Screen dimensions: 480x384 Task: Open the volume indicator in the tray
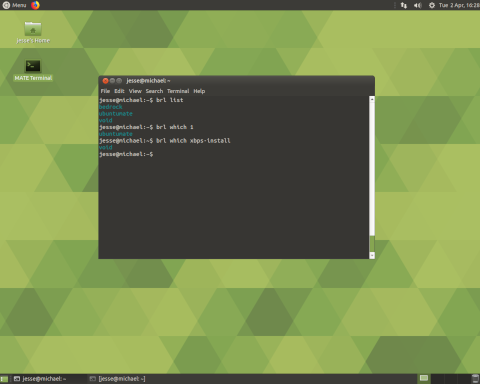418,5
